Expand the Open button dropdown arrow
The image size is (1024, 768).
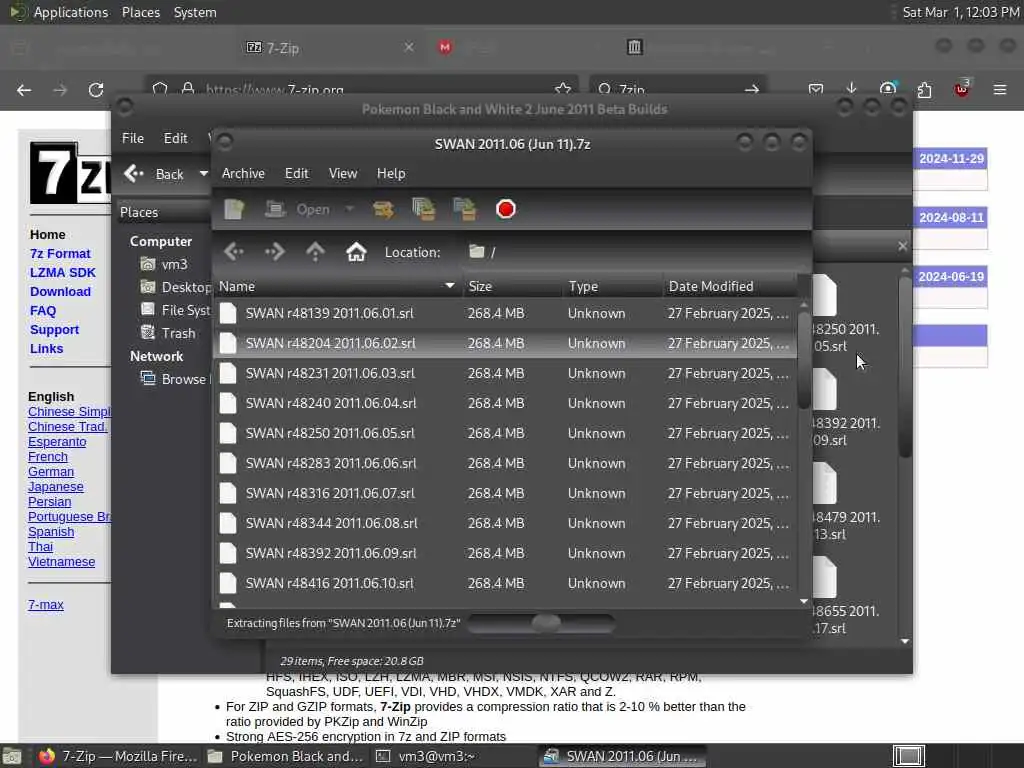tap(349, 210)
